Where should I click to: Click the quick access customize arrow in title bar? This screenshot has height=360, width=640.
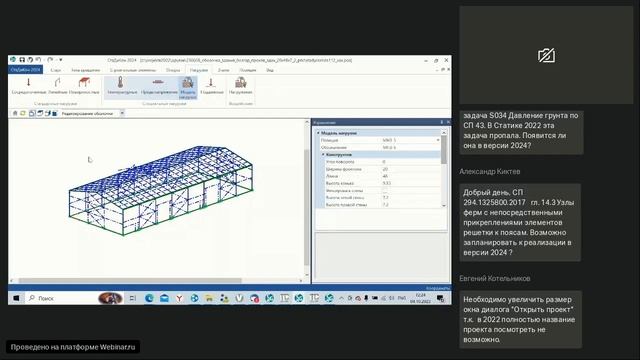pos(61,60)
